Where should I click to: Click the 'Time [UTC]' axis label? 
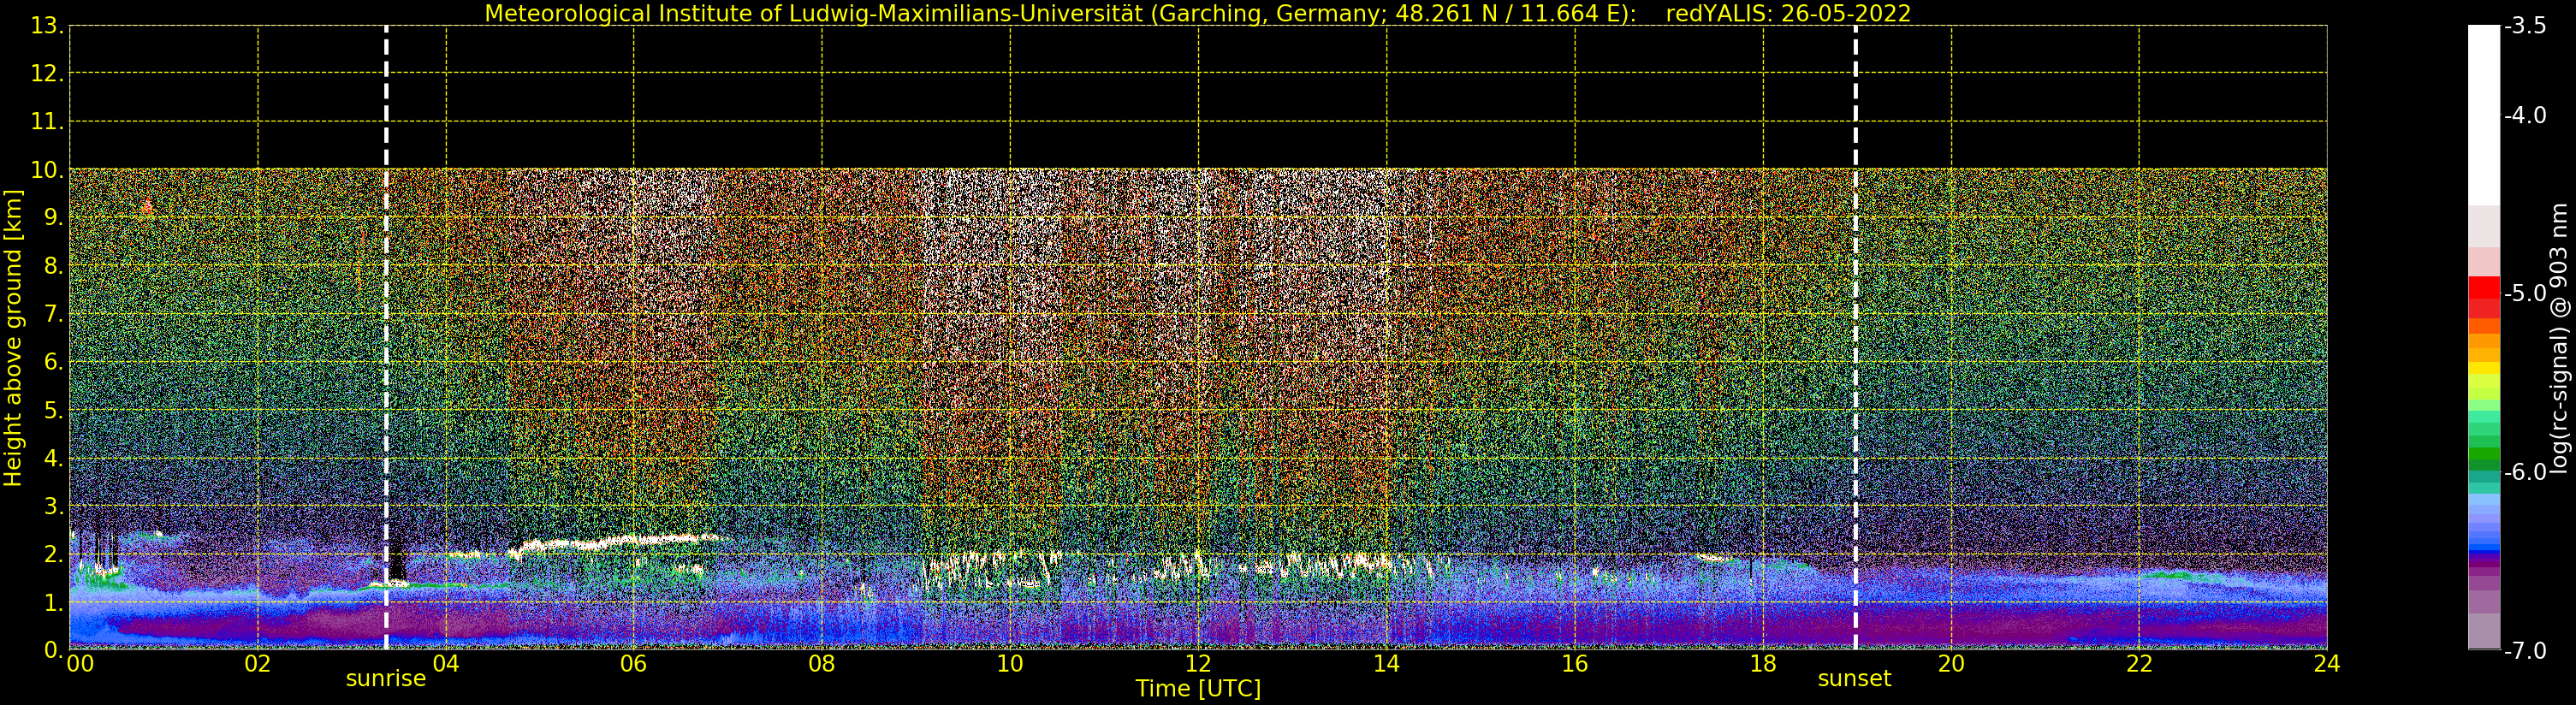[1198, 688]
